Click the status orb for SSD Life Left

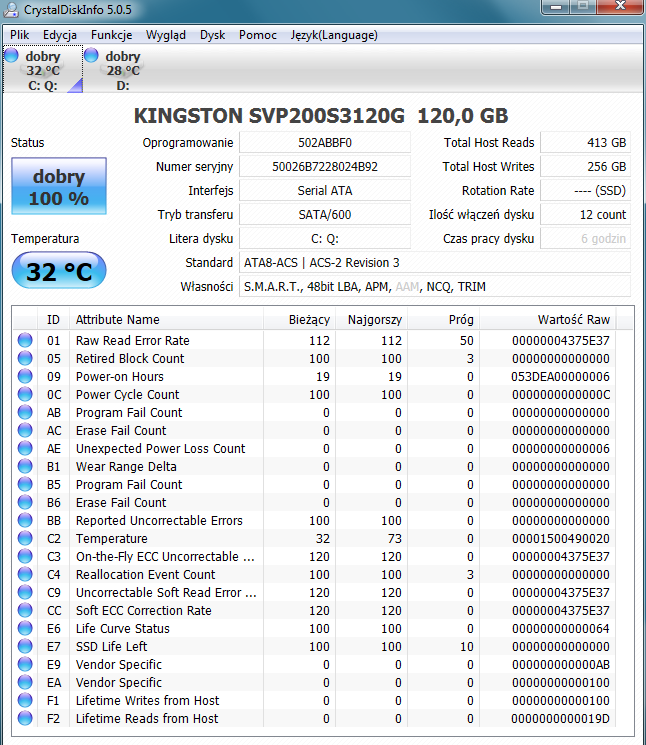[25, 647]
